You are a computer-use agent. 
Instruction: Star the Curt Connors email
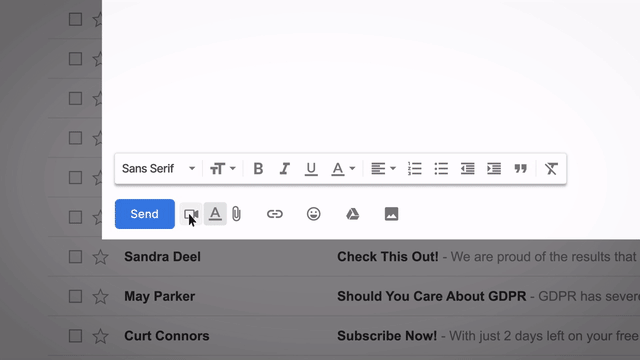click(100, 336)
